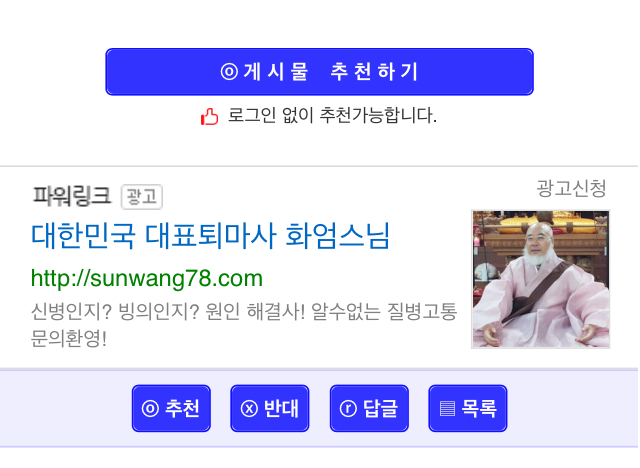Click the 반대 button label

tap(281, 408)
